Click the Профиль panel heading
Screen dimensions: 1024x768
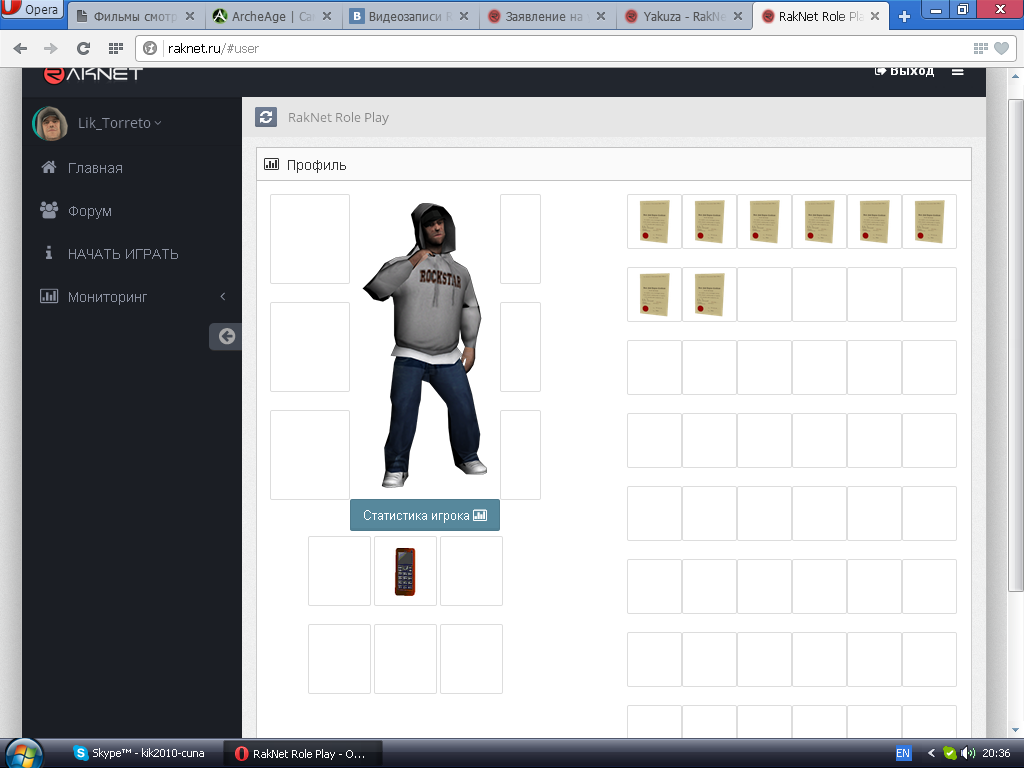coord(316,165)
